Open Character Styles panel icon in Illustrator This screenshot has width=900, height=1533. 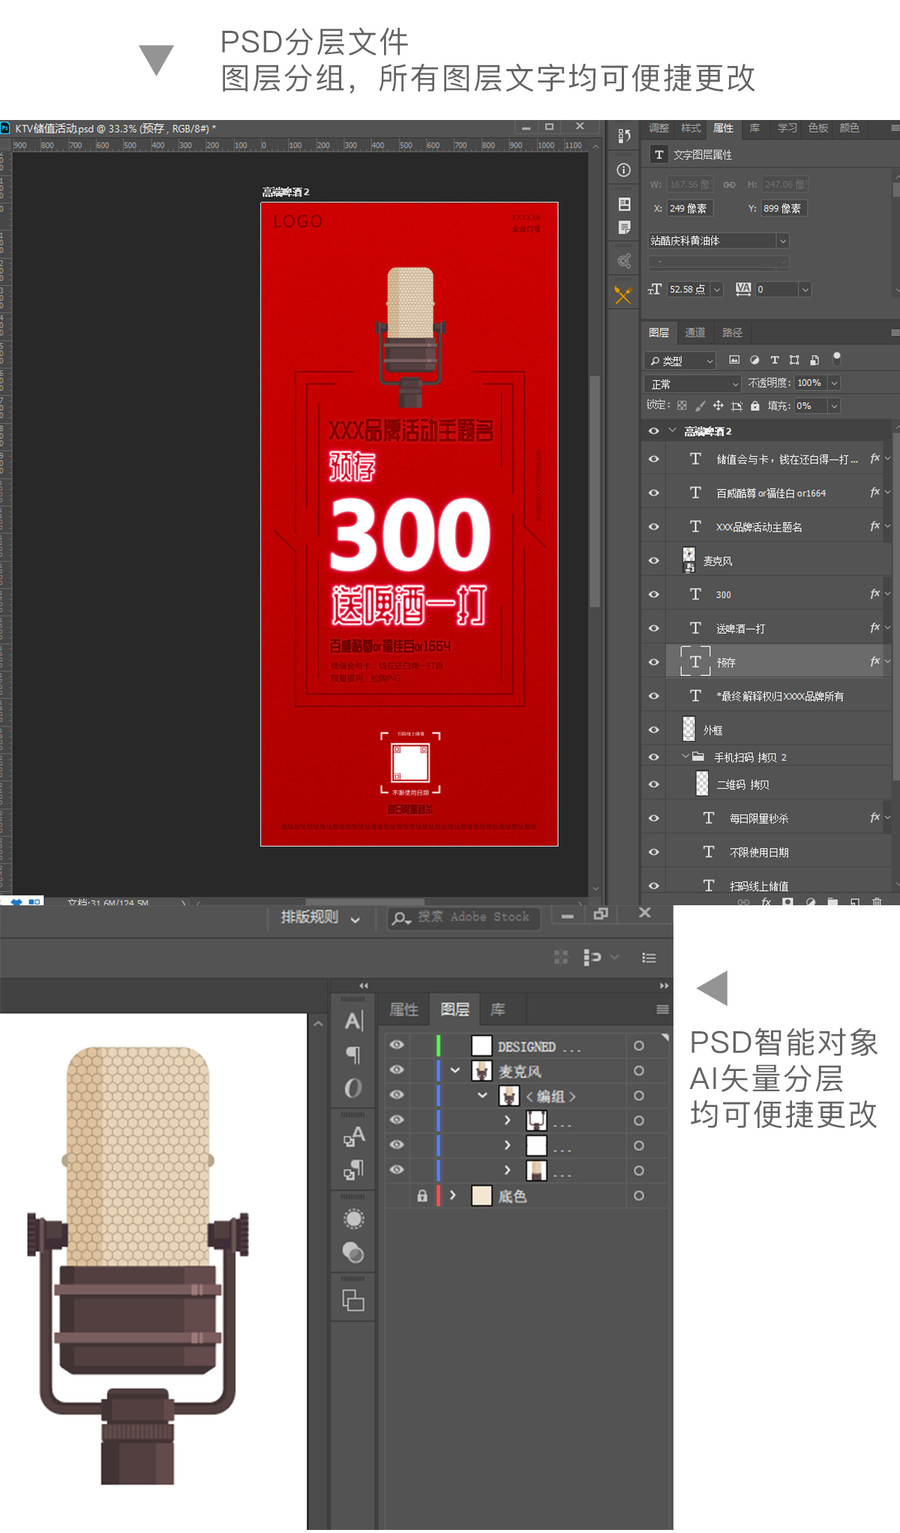click(x=354, y=1136)
